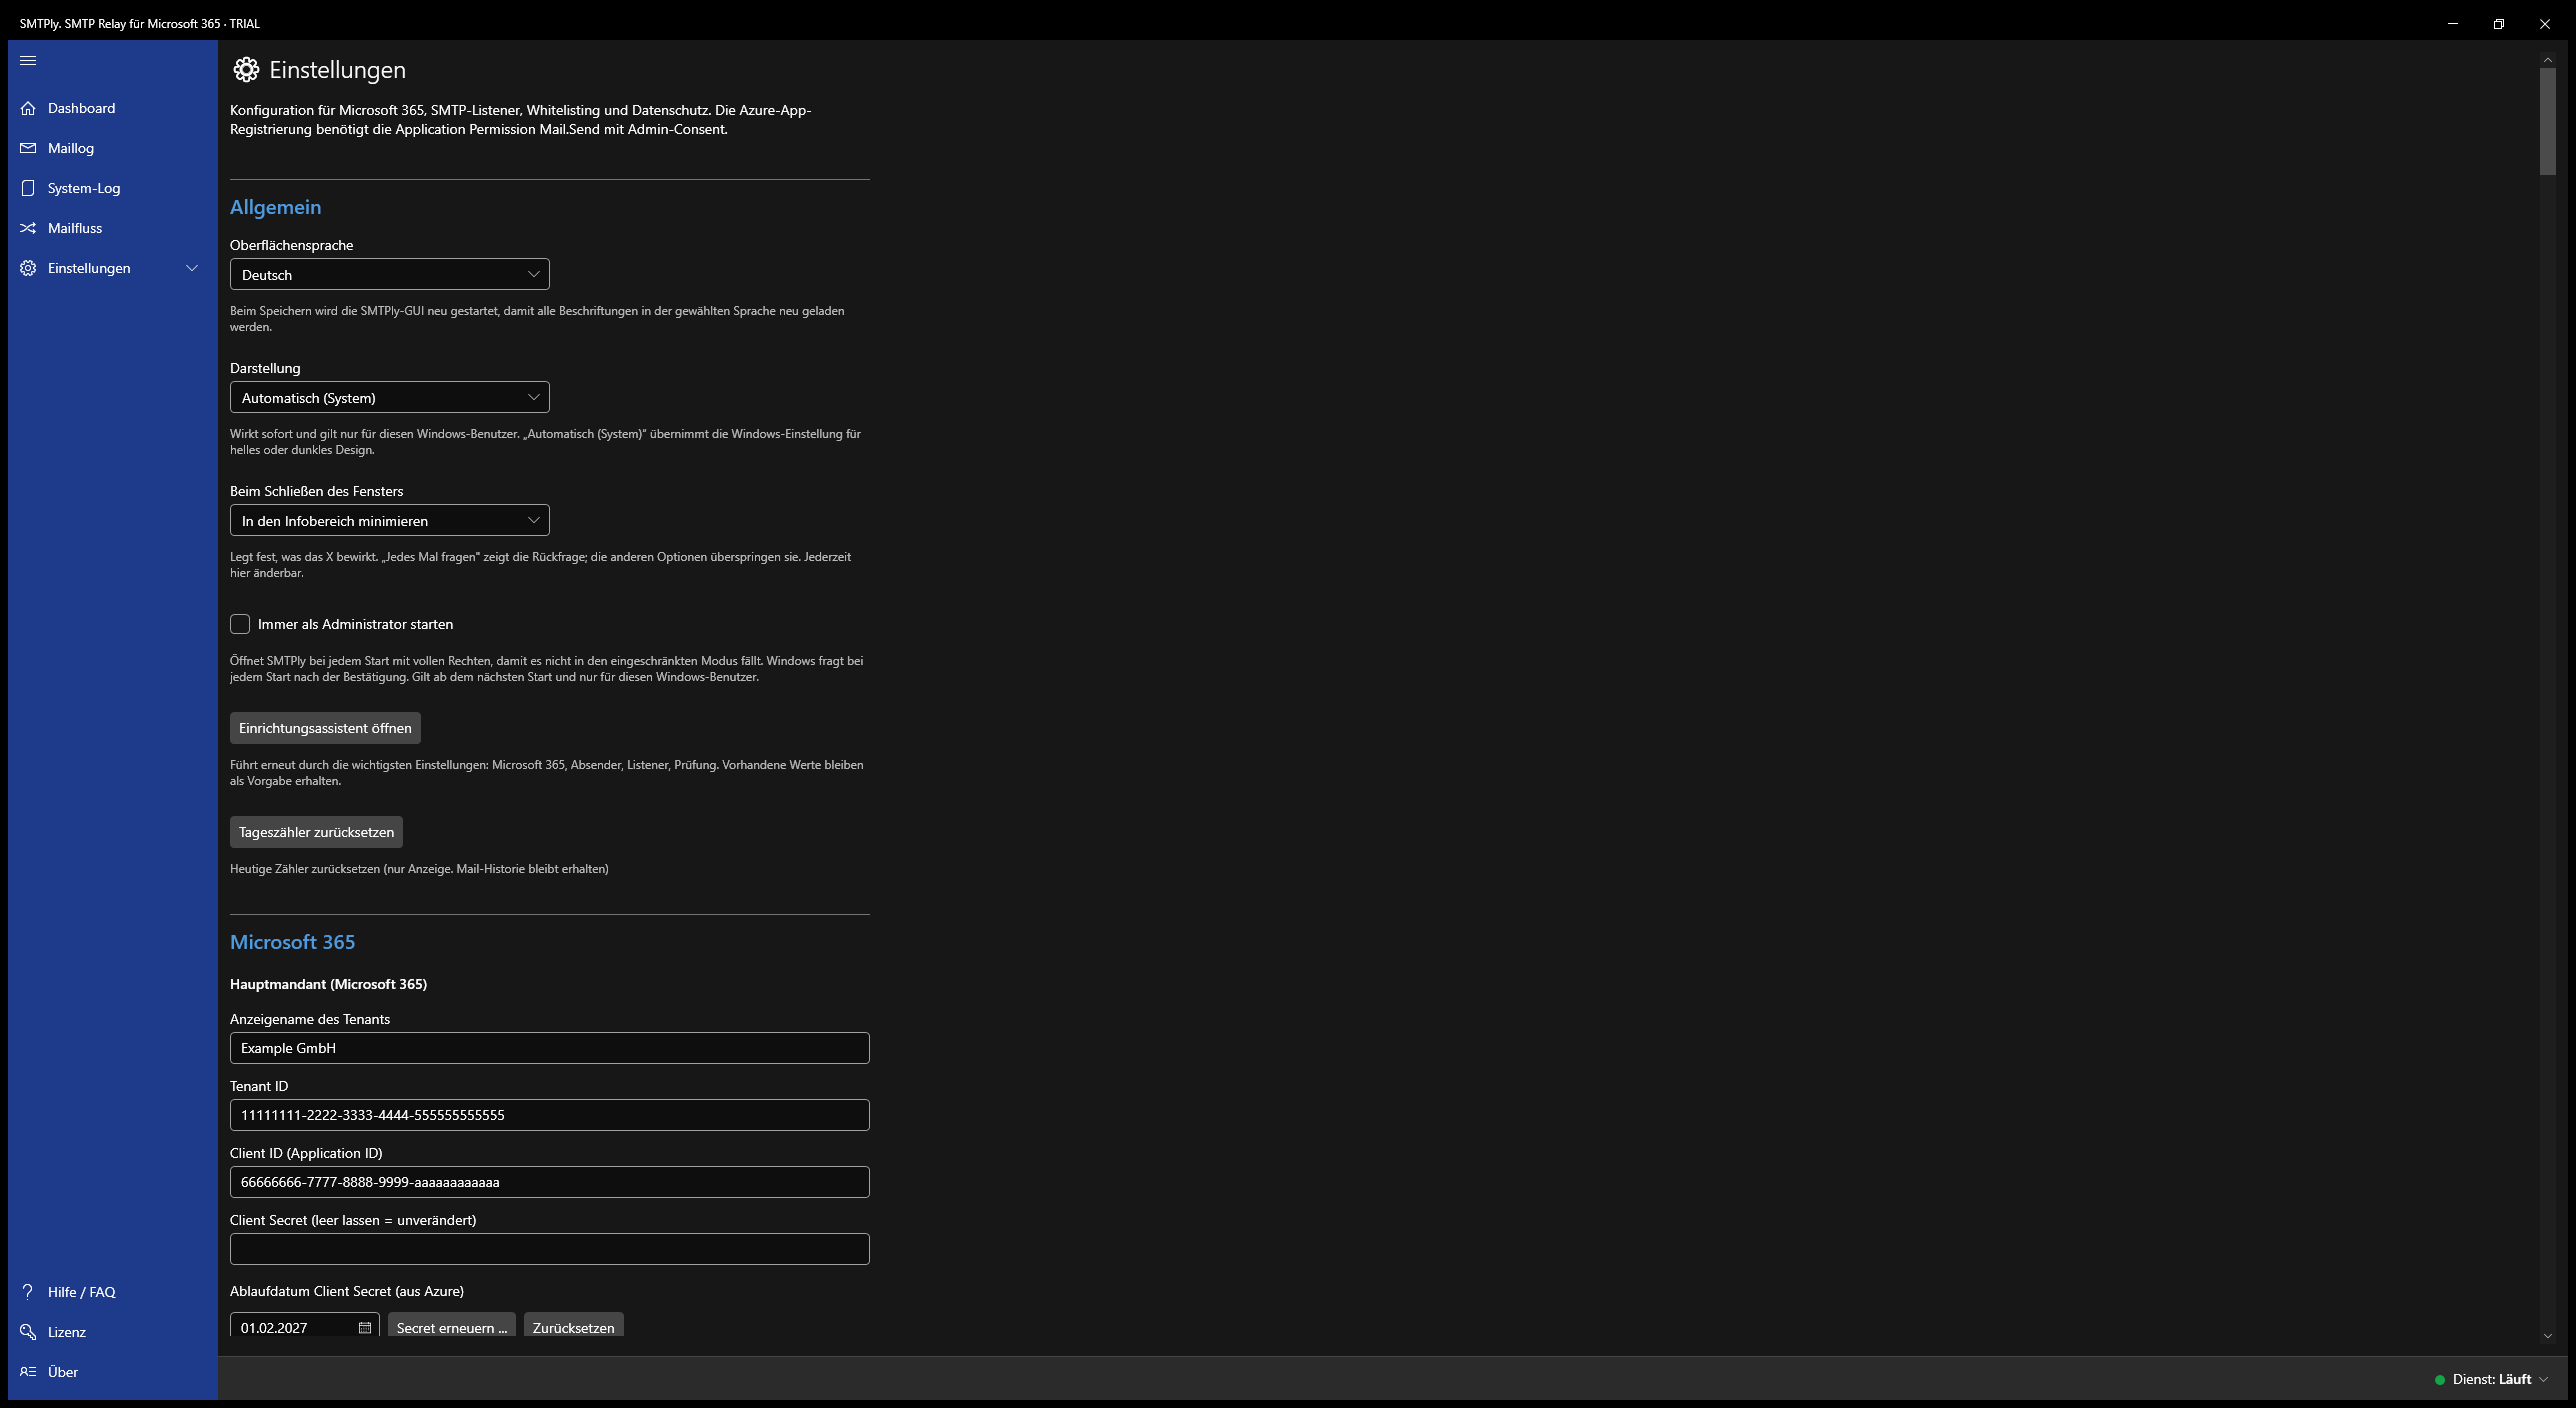2576x1408 pixels.
Task: Open the Beim Schließen des Fensters dropdown
Action: (390, 520)
